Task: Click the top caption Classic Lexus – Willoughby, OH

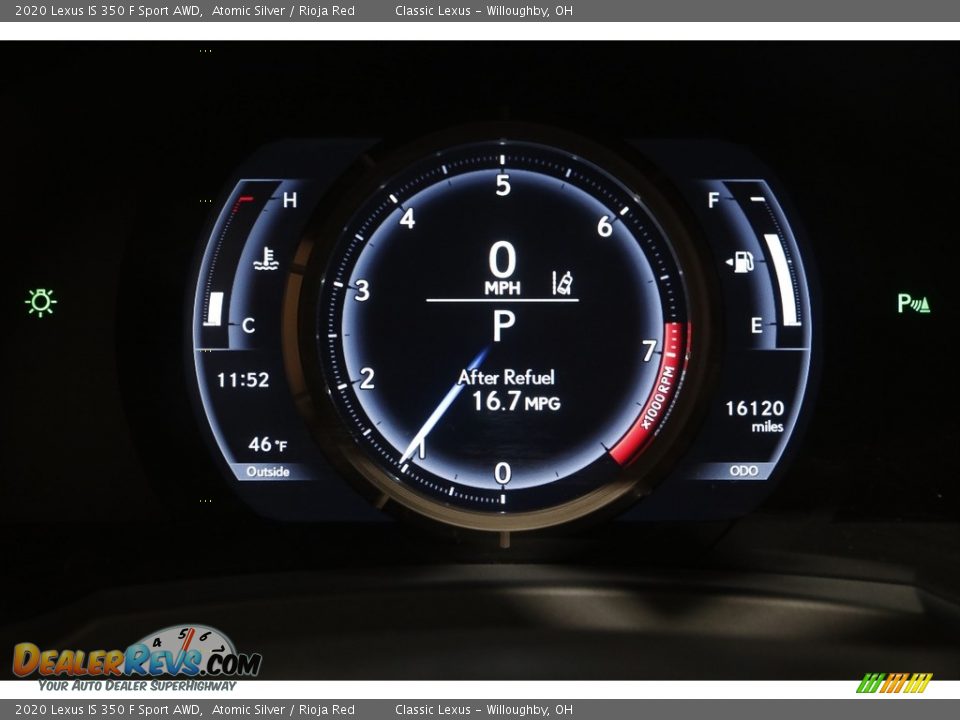Action: [x=484, y=10]
